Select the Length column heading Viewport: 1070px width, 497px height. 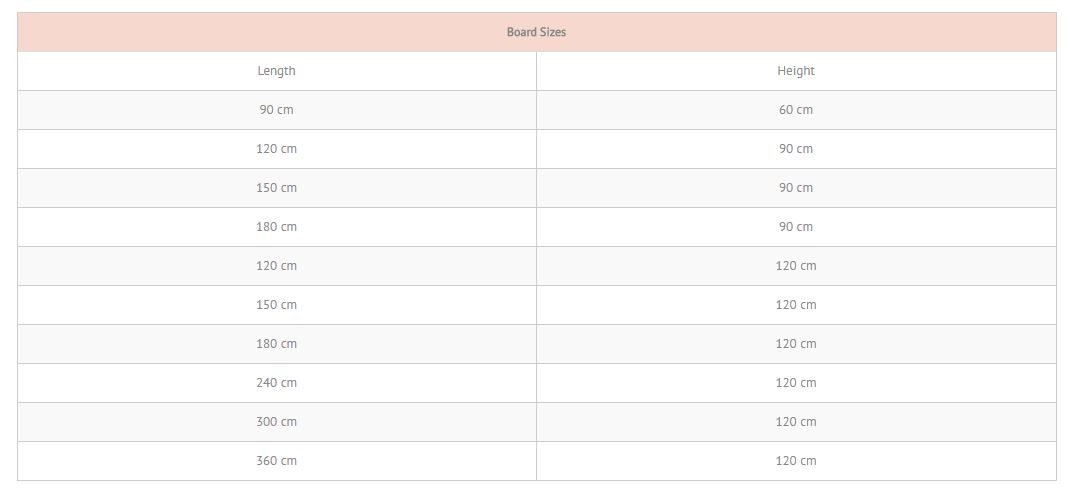(277, 71)
